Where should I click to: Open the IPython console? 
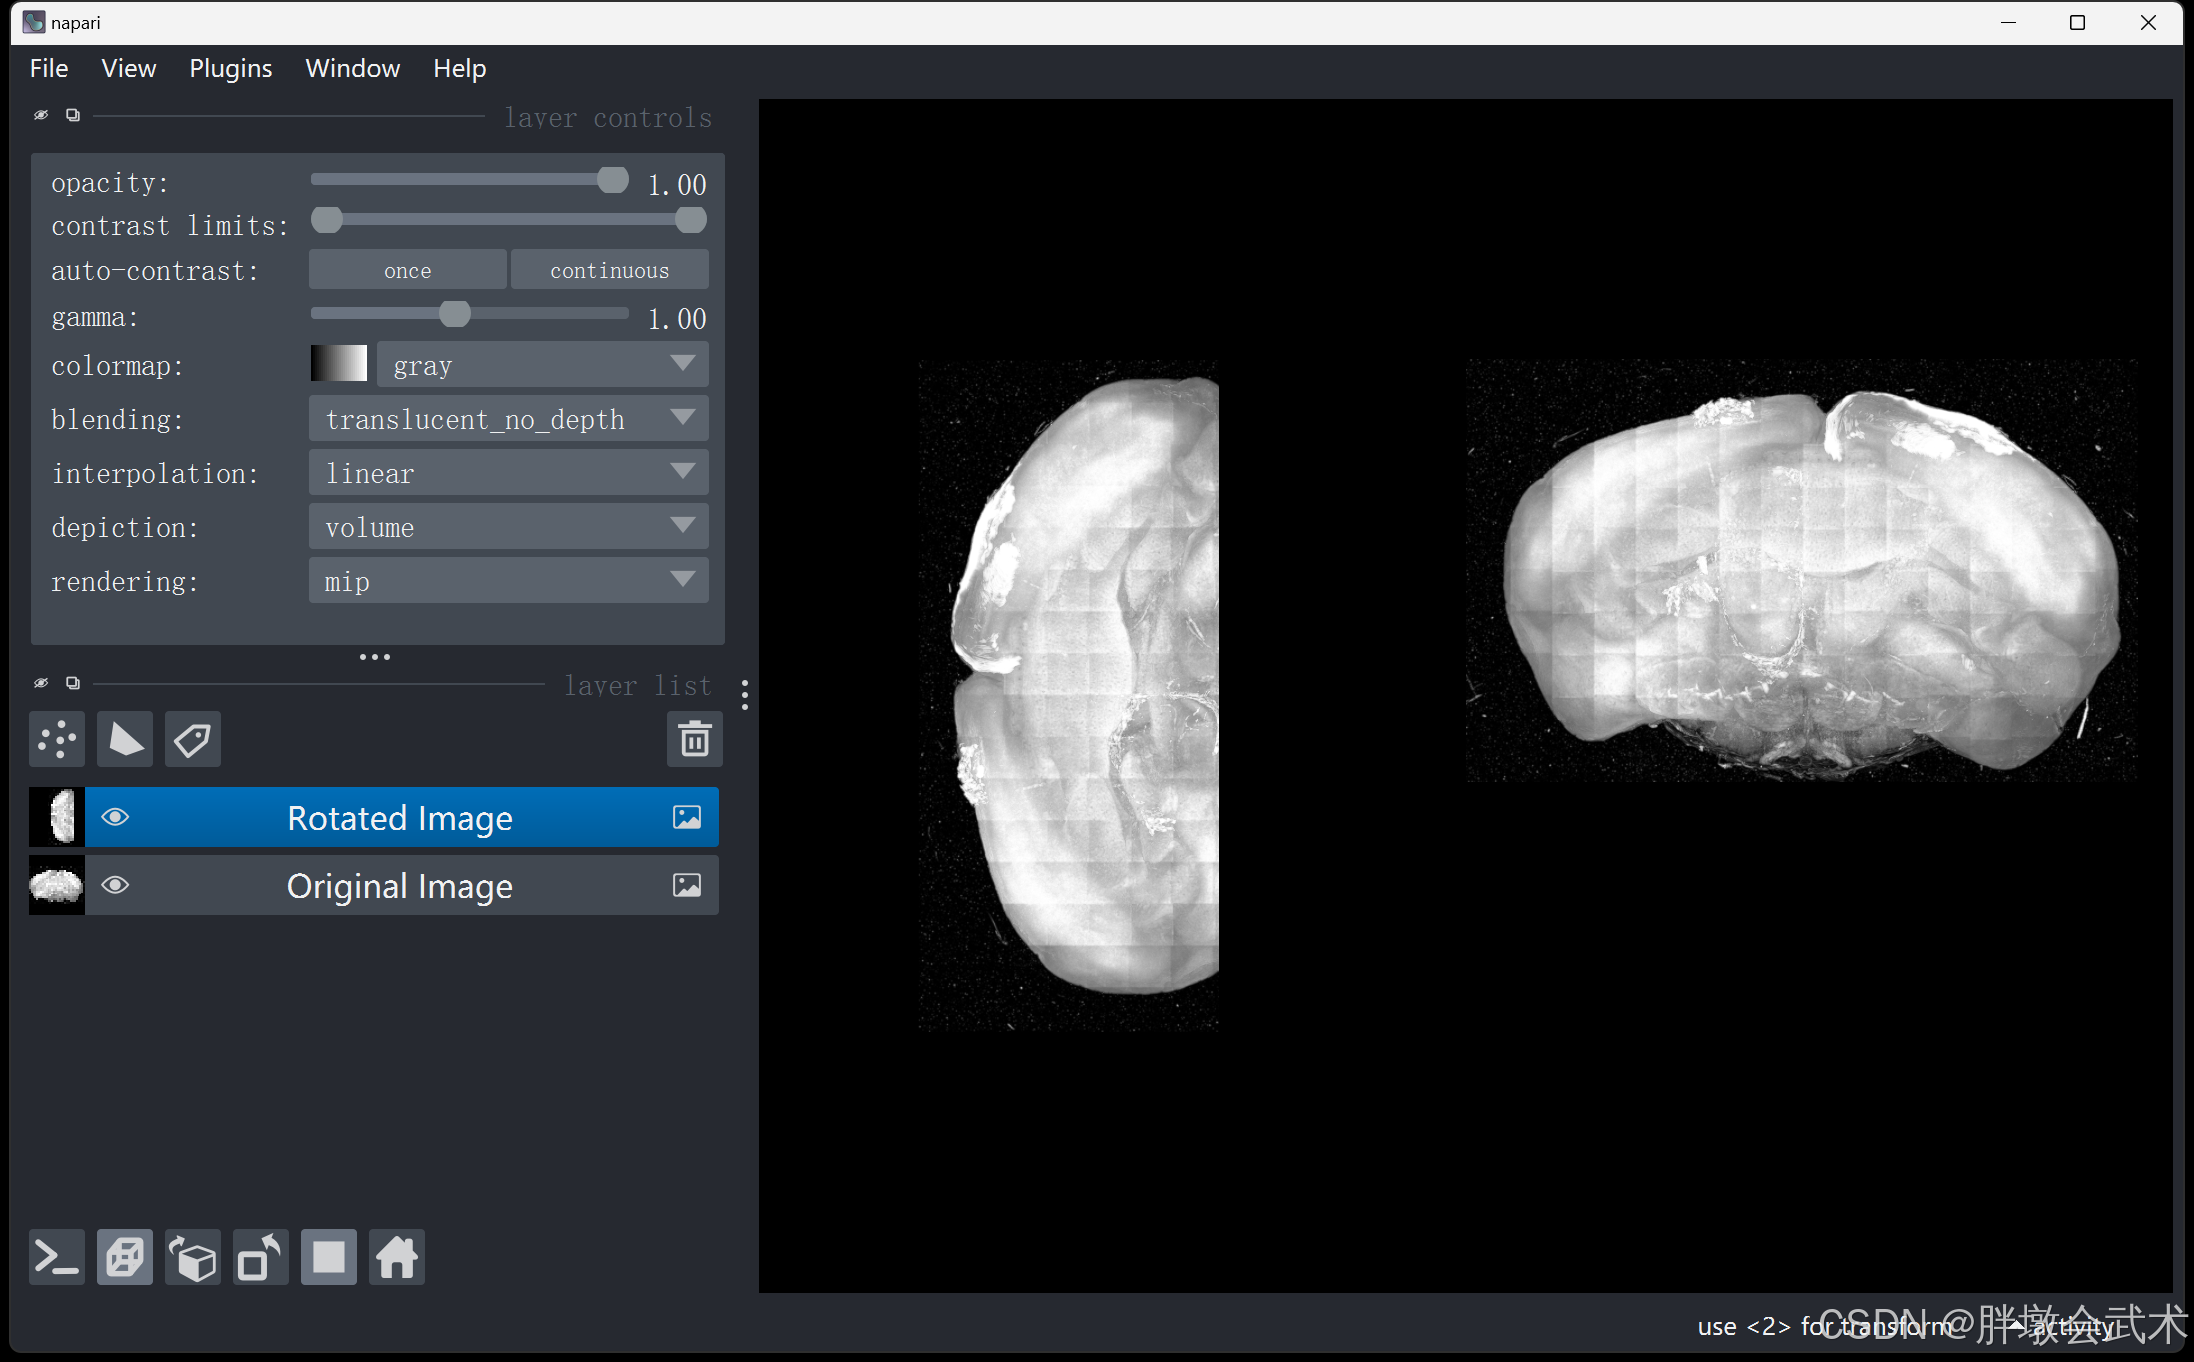tap(57, 1258)
